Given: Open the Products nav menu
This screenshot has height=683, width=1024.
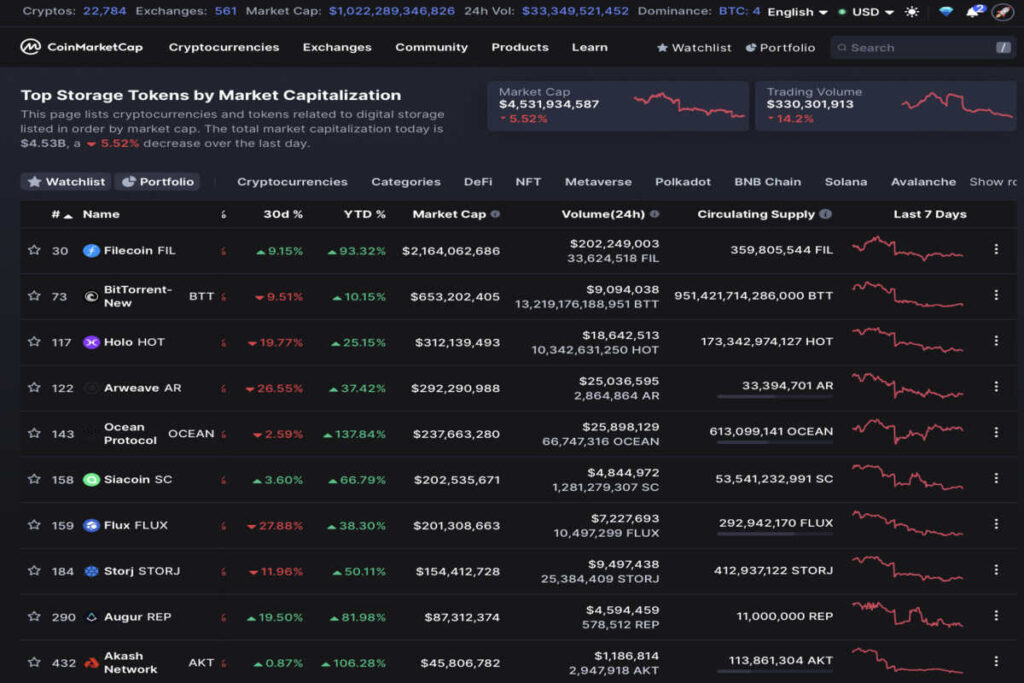Looking at the screenshot, I should tap(520, 47).
